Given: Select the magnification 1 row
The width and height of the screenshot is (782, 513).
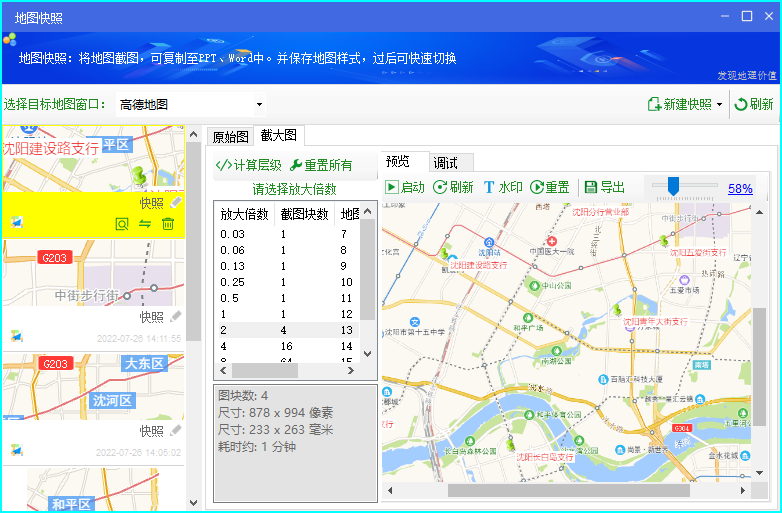Looking at the screenshot, I should tap(287, 314).
